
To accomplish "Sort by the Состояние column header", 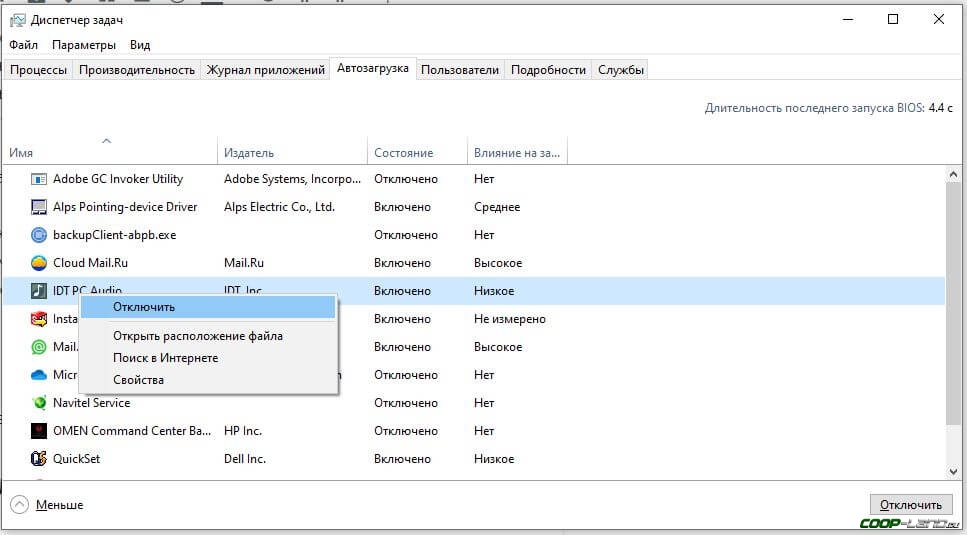I will tap(417, 153).
